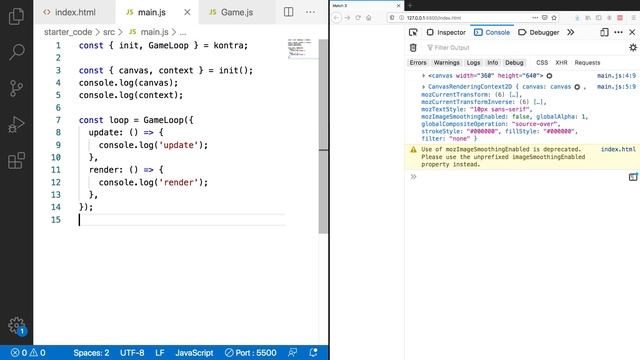Open main.js:5:9 source link

(616, 87)
